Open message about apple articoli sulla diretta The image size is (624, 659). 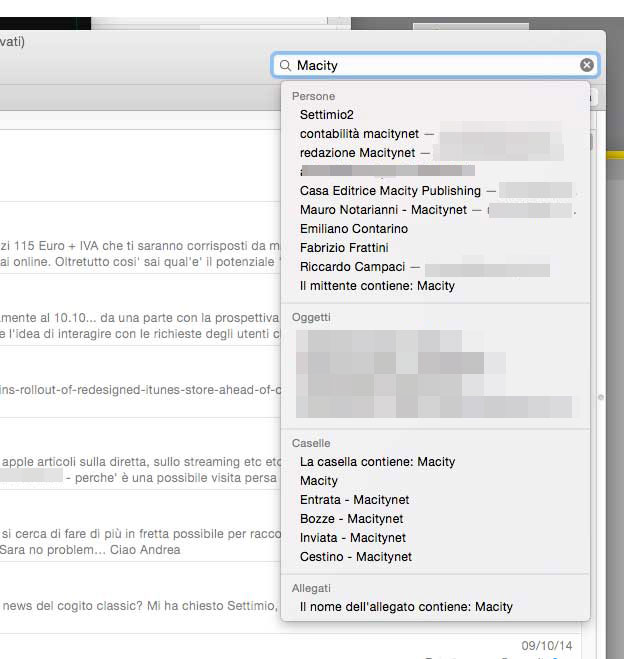[x=140, y=453]
